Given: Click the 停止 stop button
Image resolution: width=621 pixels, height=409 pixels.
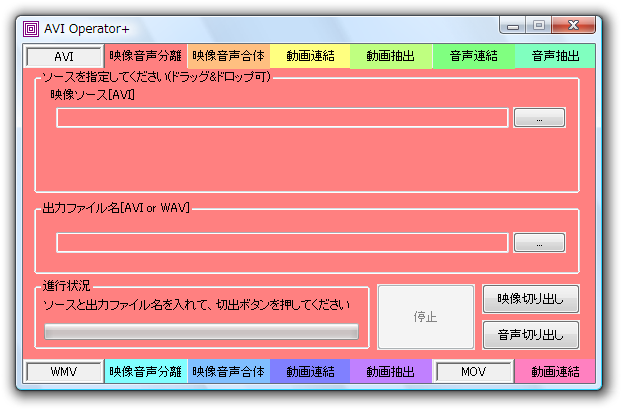Looking at the screenshot, I should click(426, 317).
